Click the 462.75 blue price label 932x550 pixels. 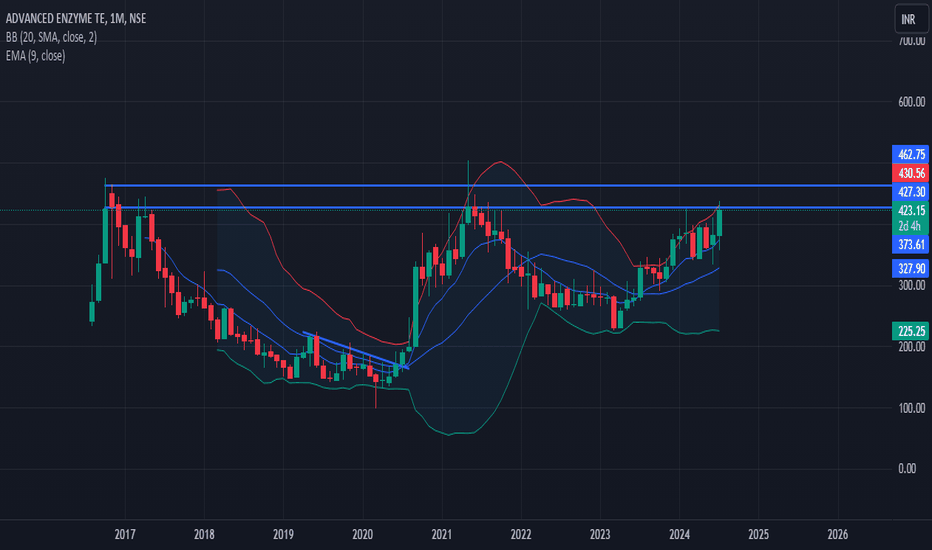(x=911, y=155)
